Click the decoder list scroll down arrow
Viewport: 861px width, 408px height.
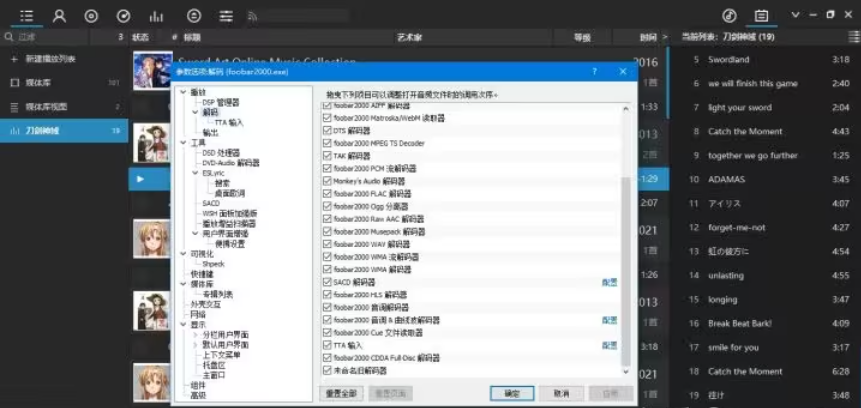pyautogui.click(x=625, y=372)
